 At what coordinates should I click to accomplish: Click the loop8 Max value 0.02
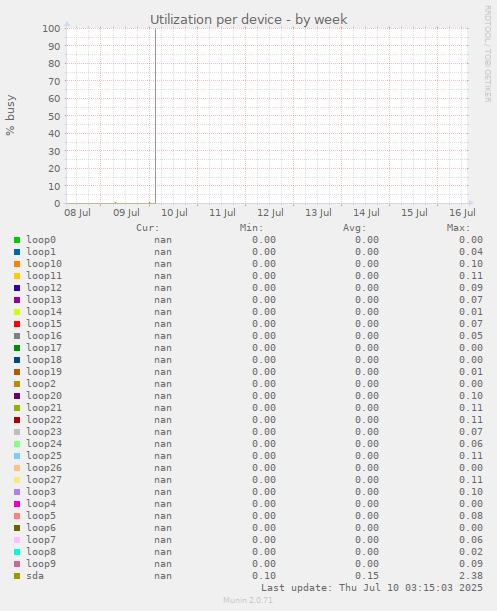471,552
